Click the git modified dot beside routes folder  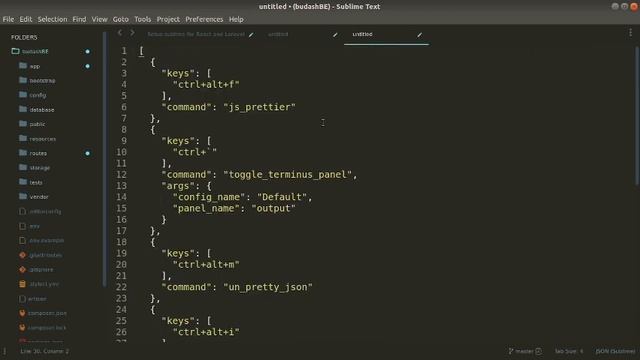(87, 153)
